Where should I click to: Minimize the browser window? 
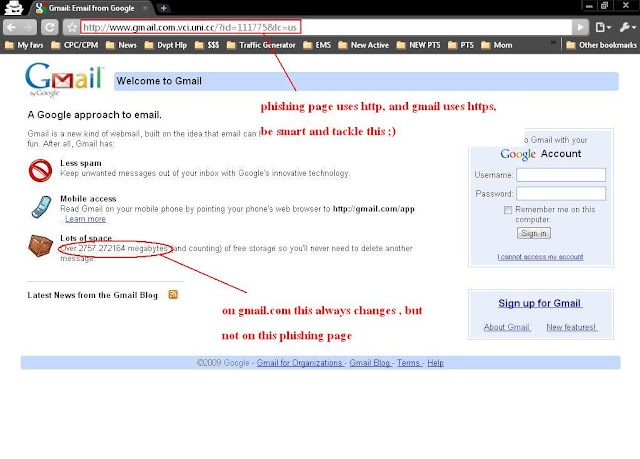(x=589, y=6)
